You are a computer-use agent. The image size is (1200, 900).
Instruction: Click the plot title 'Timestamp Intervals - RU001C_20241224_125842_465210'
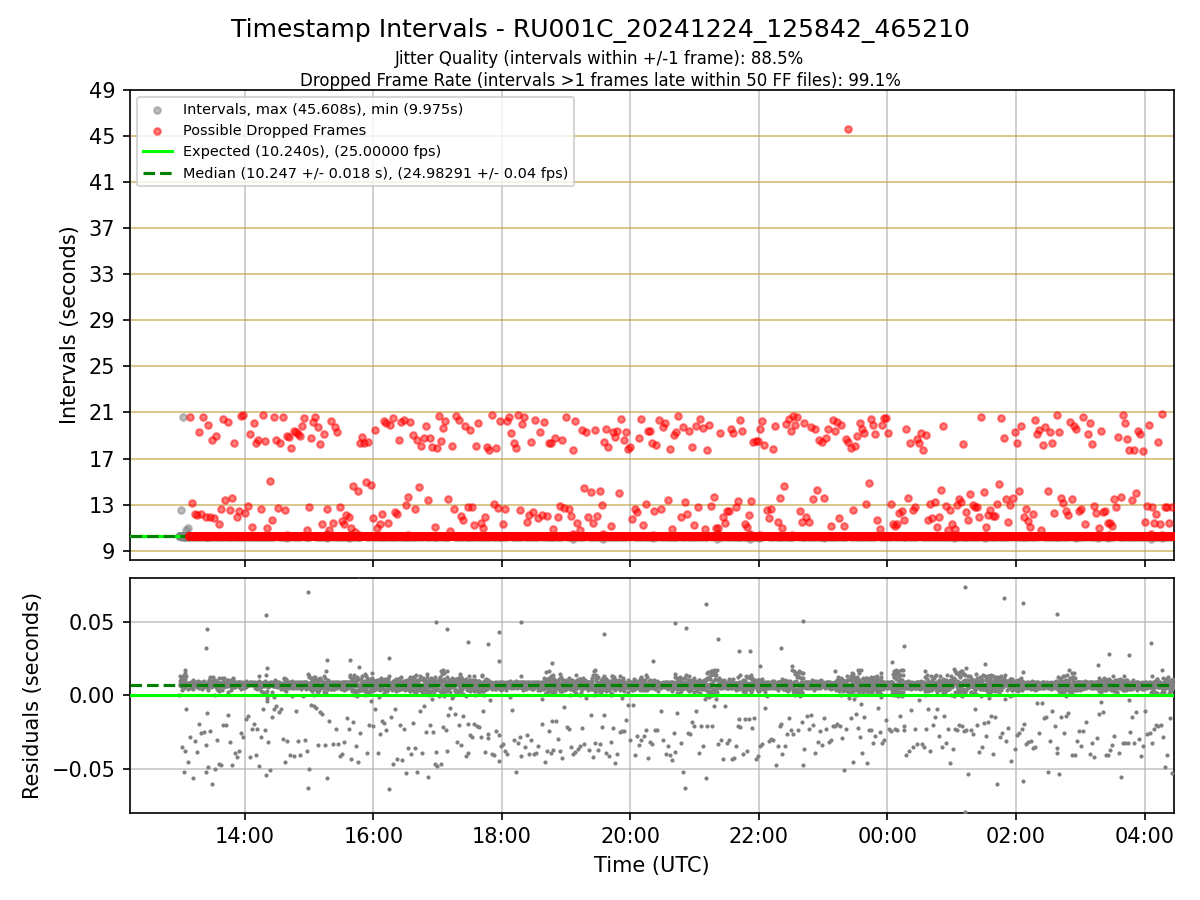(600, 29)
